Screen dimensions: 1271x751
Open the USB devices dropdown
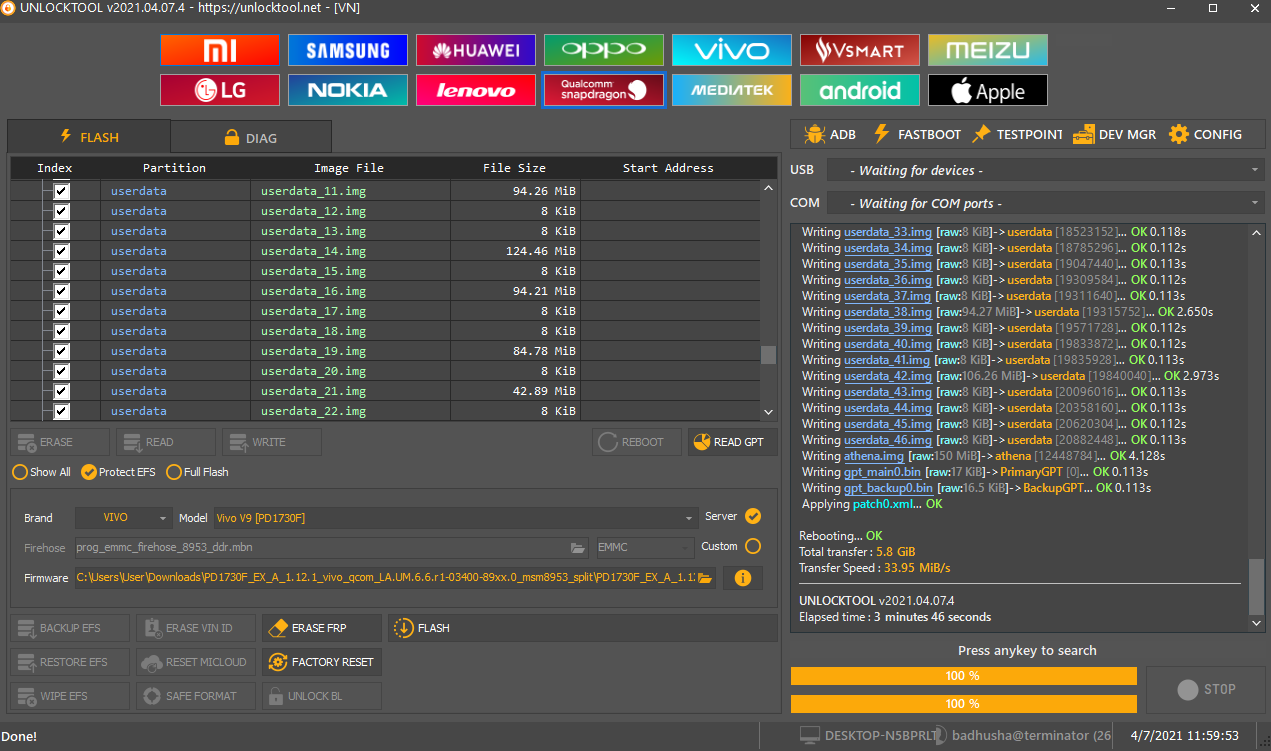click(1046, 170)
